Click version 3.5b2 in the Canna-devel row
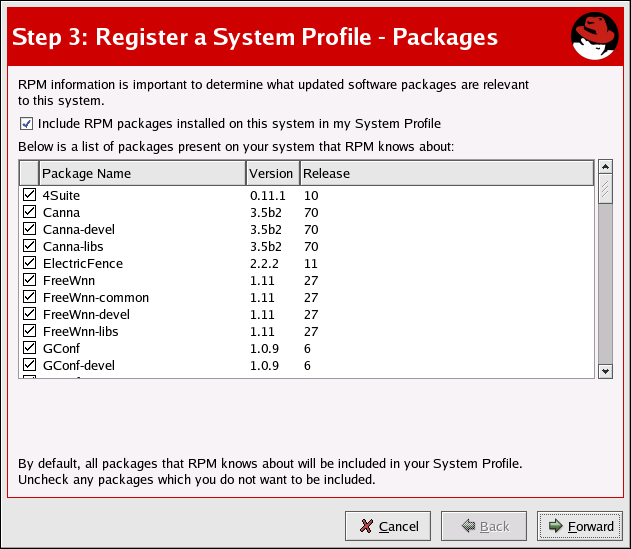631x549 pixels. (x=266, y=229)
